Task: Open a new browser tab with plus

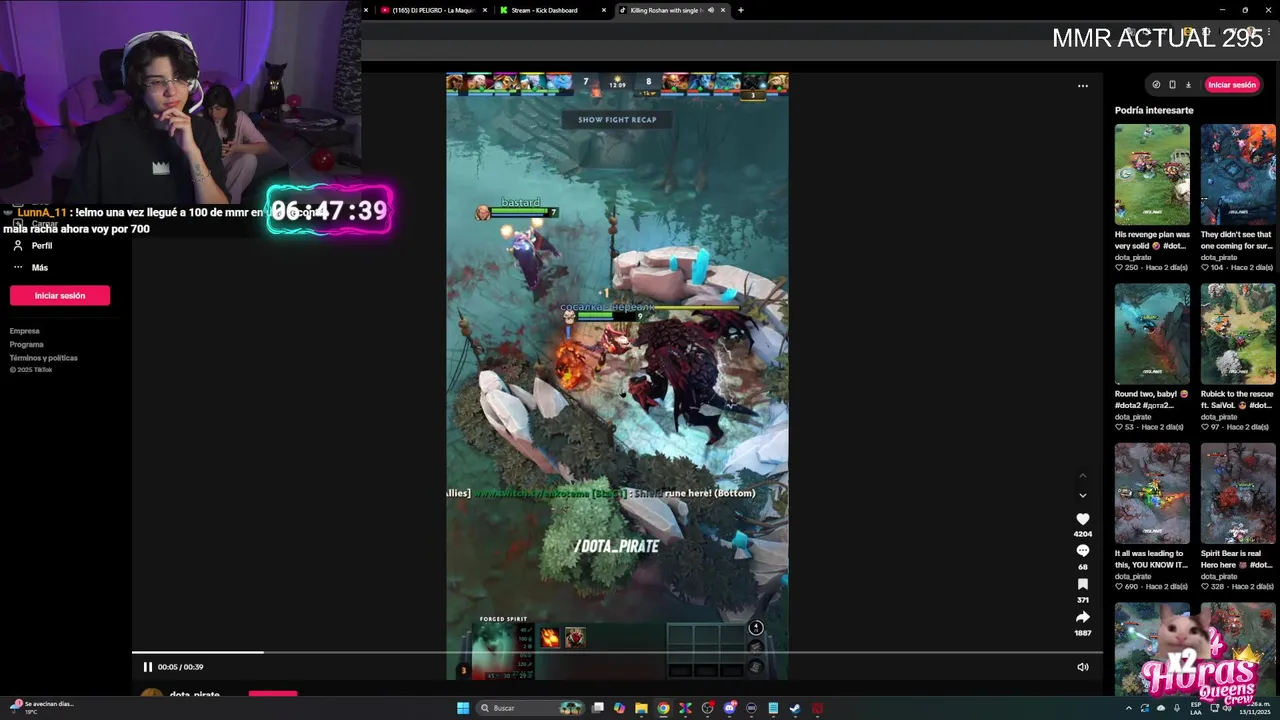Action: [x=740, y=10]
